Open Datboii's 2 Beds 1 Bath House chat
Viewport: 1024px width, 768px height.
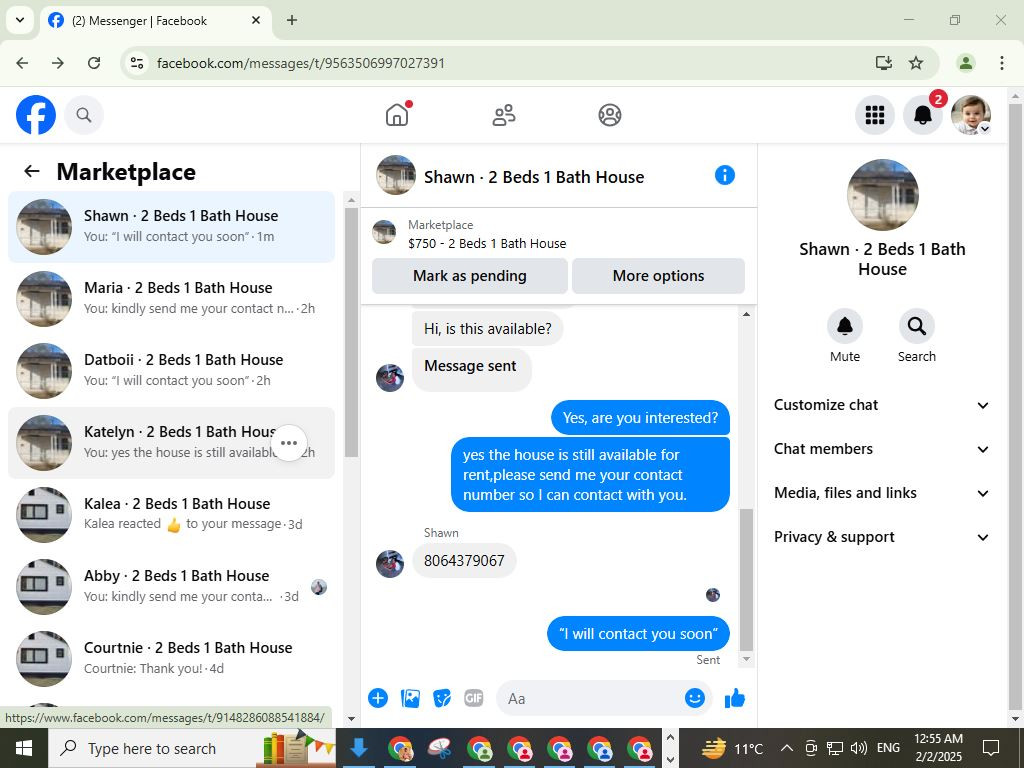(171, 370)
